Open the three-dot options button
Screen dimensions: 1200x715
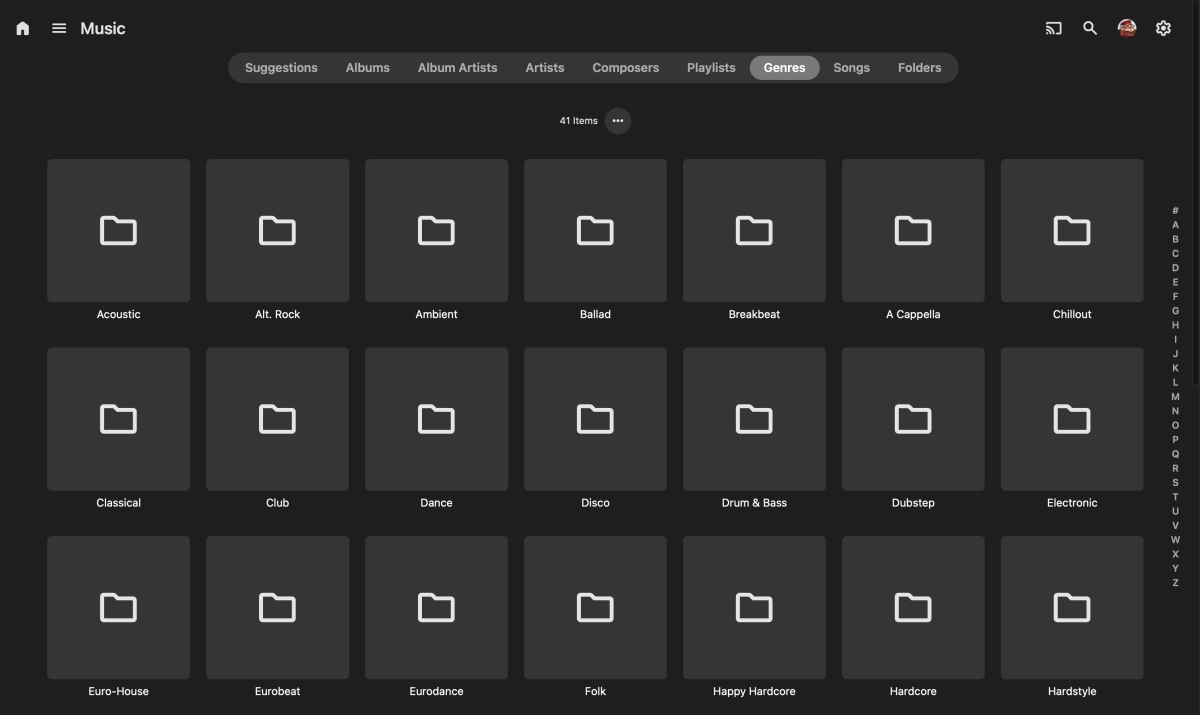[618, 121]
